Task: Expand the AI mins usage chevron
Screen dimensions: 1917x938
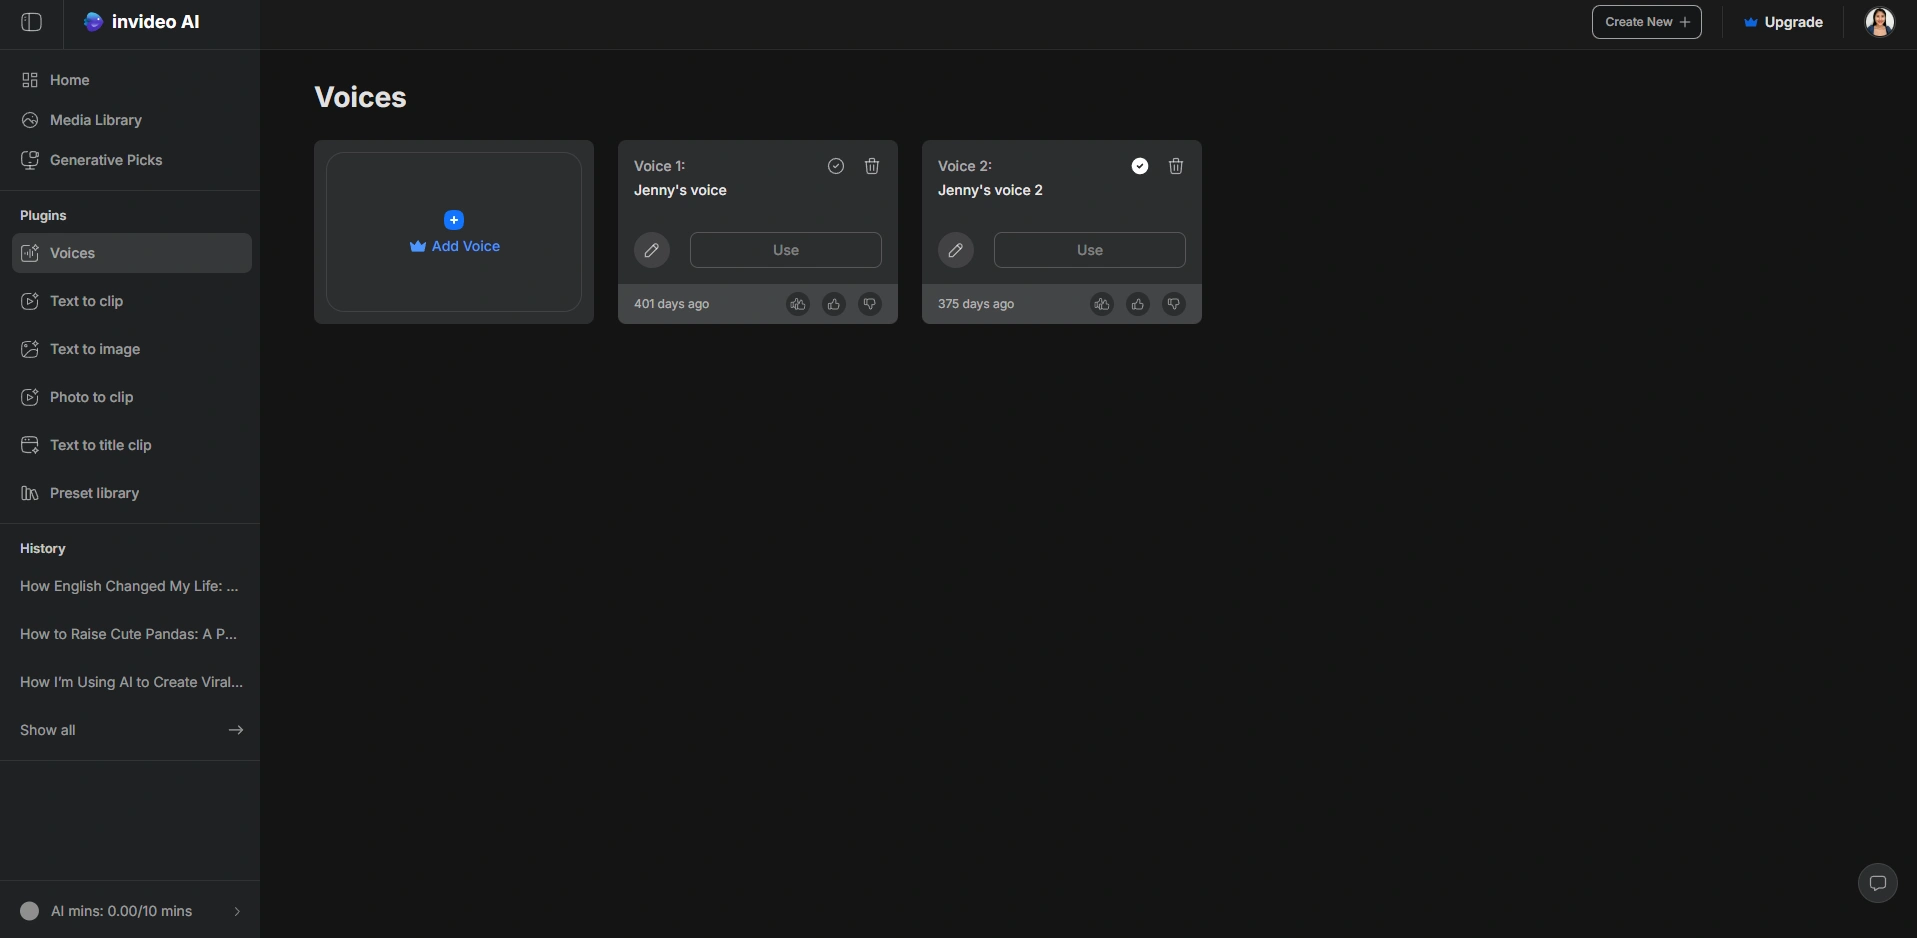Action: tap(237, 911)
